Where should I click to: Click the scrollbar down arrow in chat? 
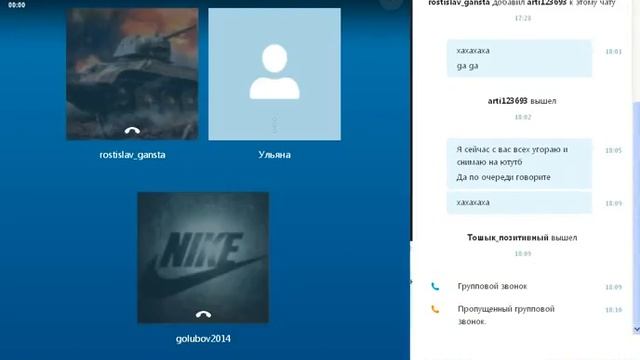(x=636, y=329)
